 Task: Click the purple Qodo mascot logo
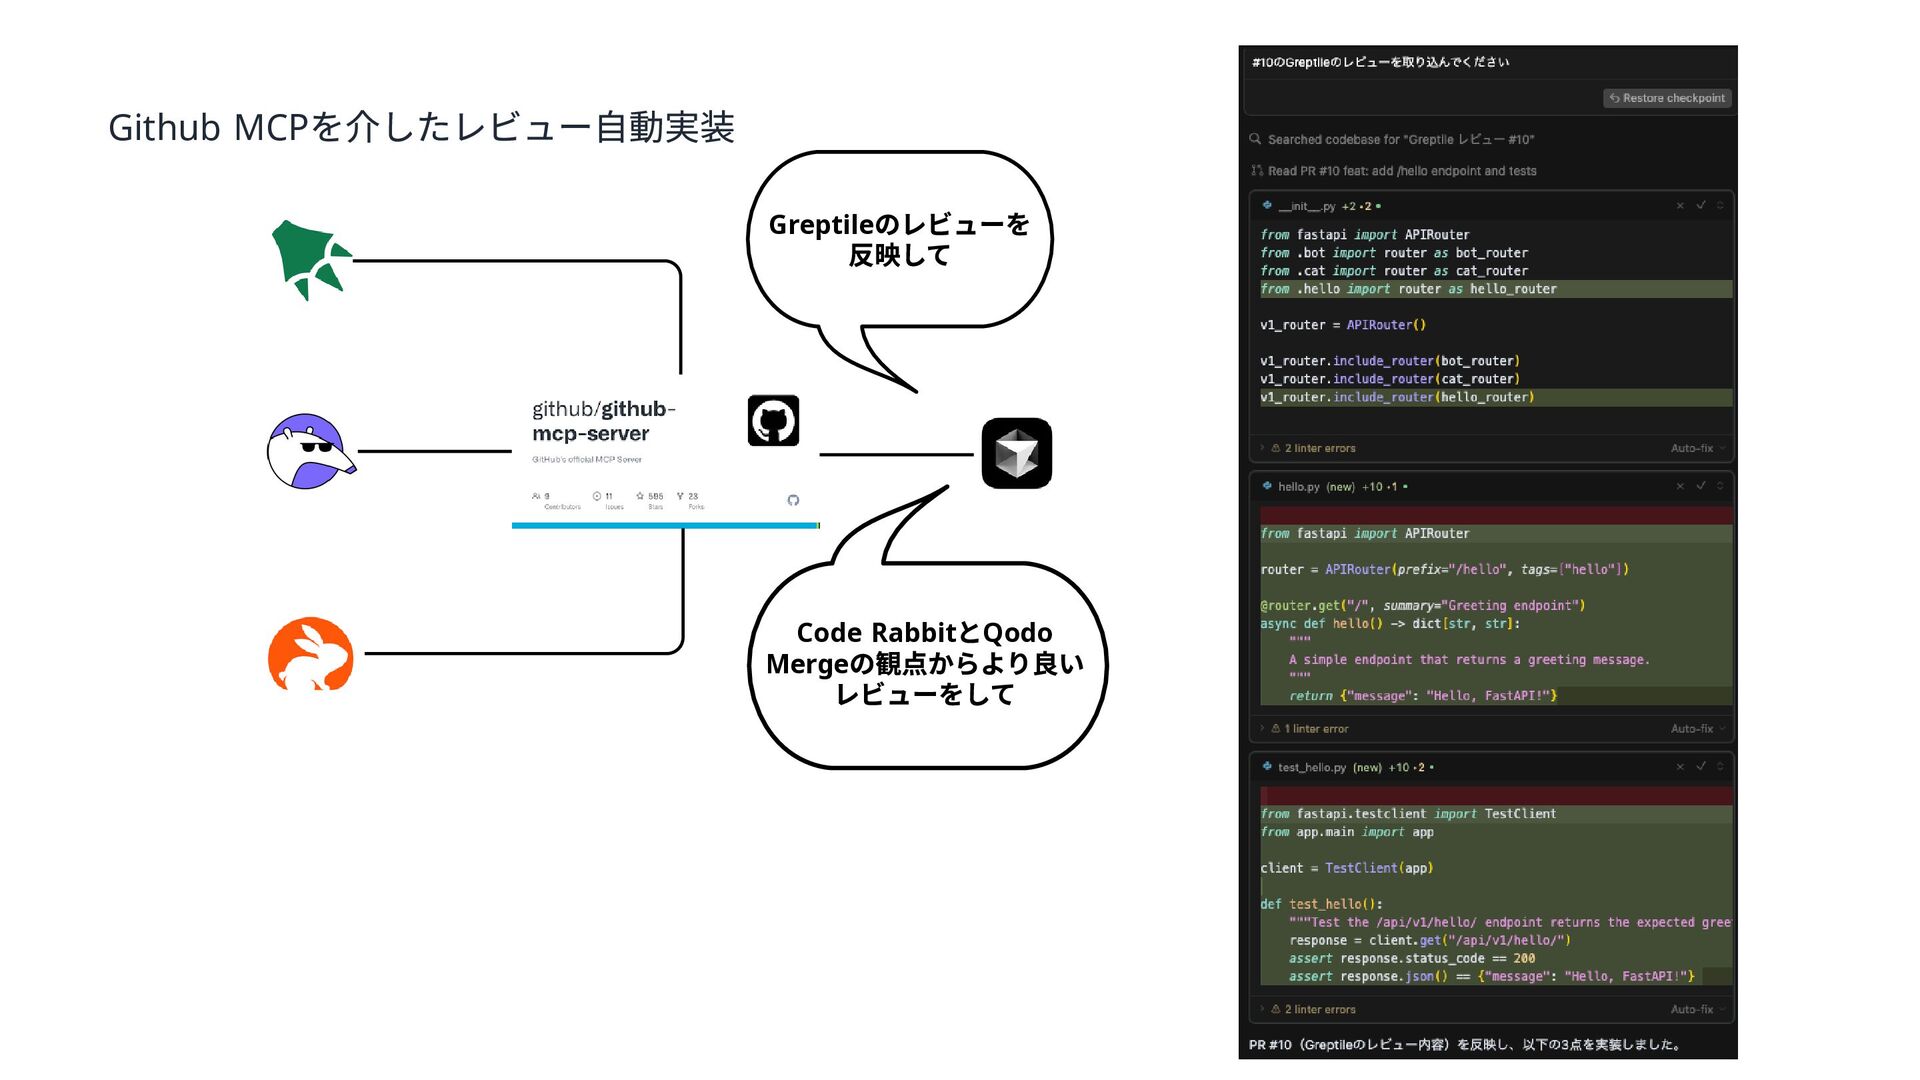311,451
